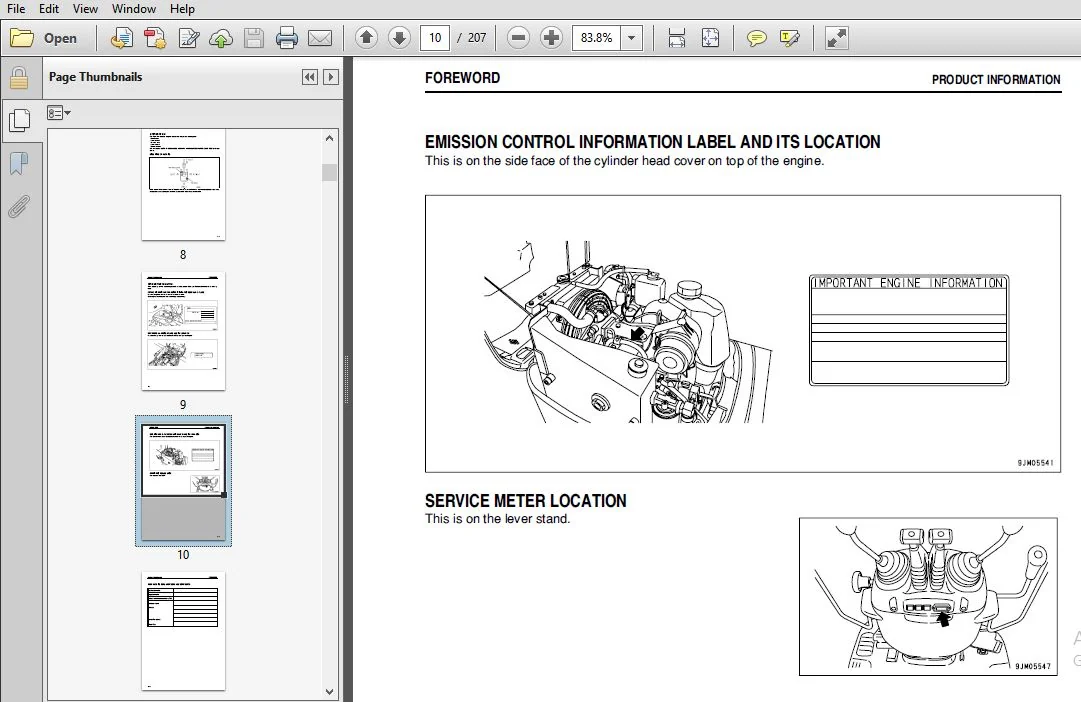
Task: Toggle the Page Thumbnails panel icon
Action: pos(20,121)
